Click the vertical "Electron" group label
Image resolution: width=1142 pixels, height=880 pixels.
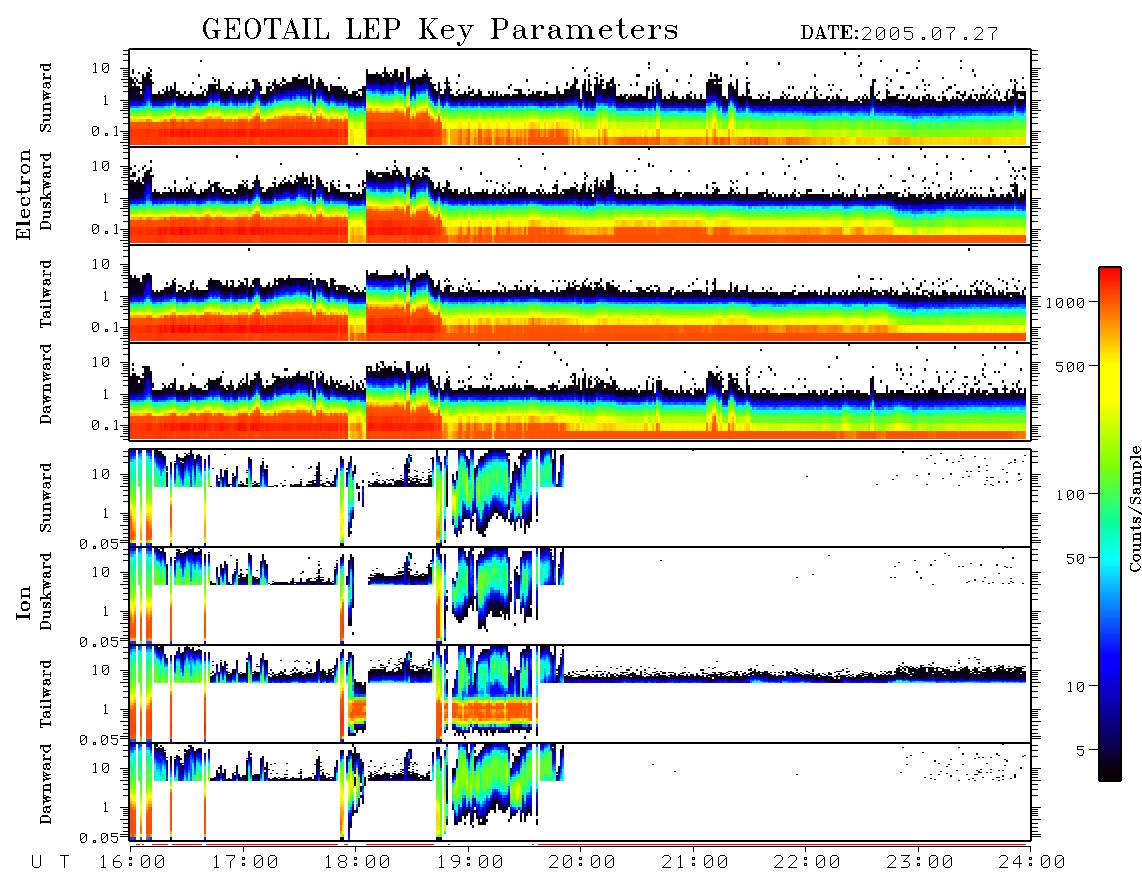[24, 194]
